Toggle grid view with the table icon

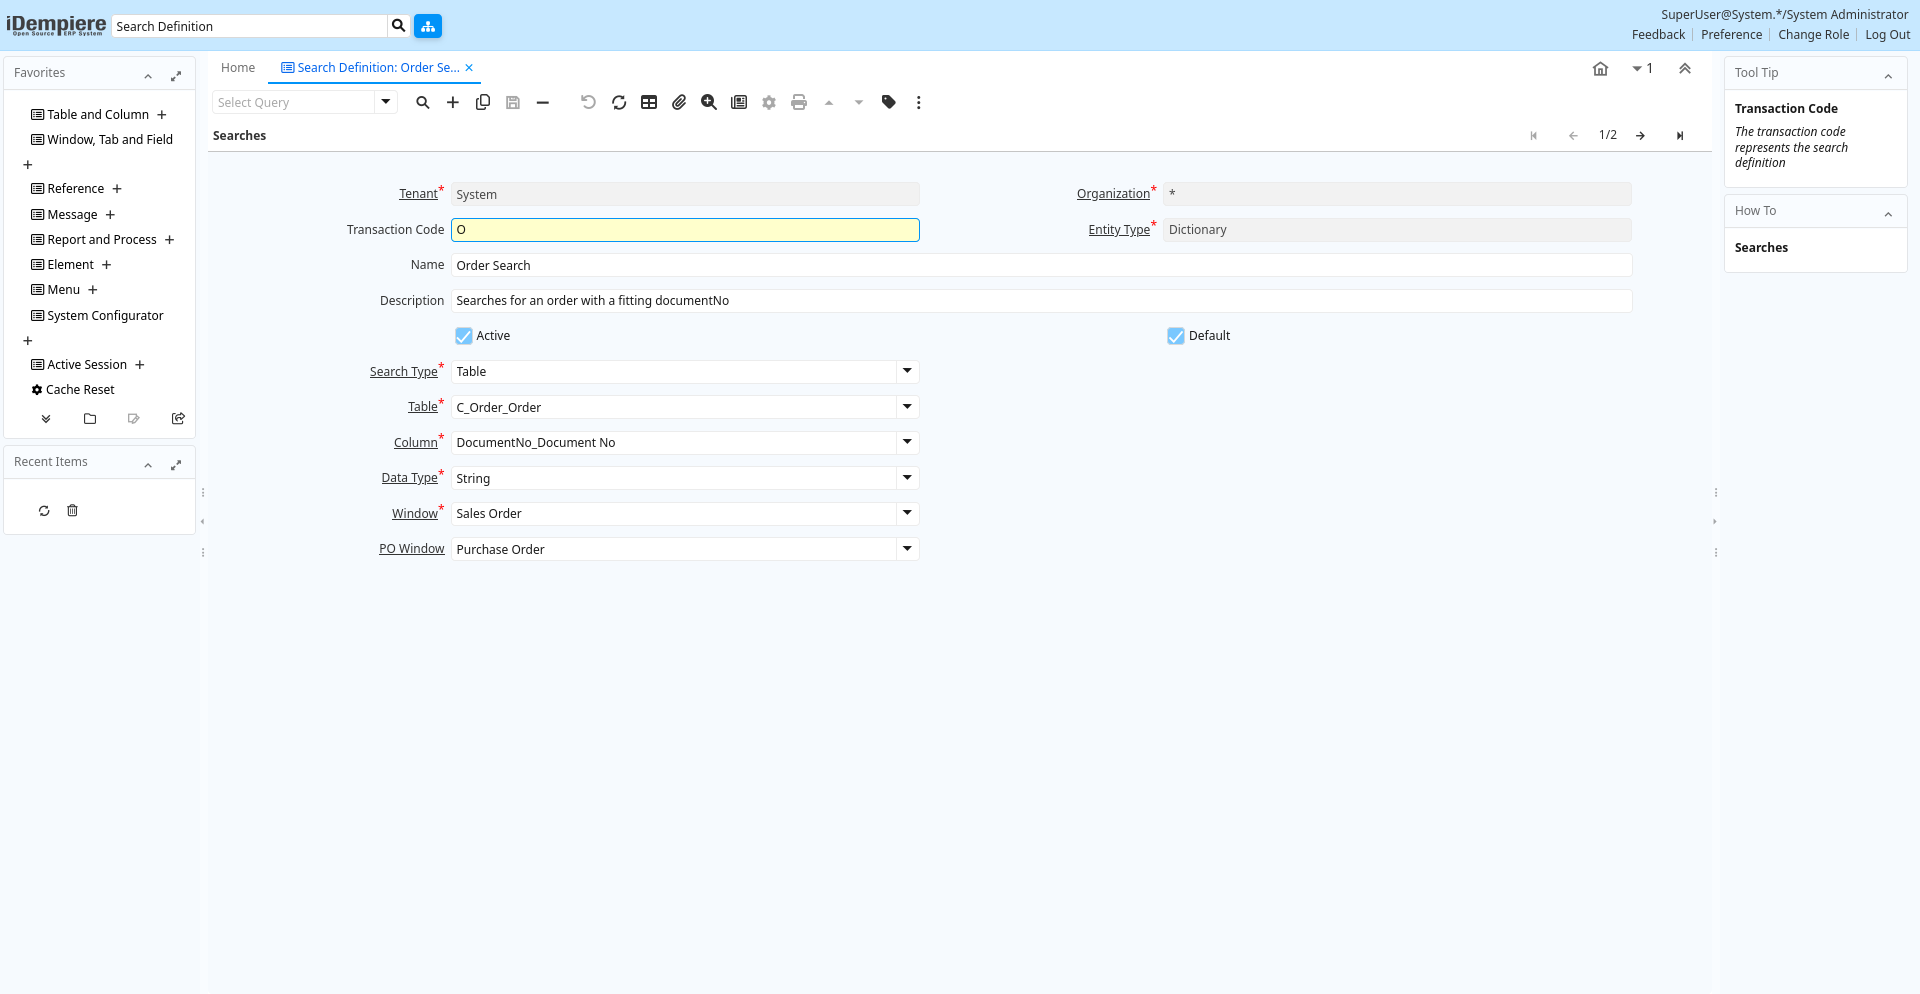coord(649,102)
